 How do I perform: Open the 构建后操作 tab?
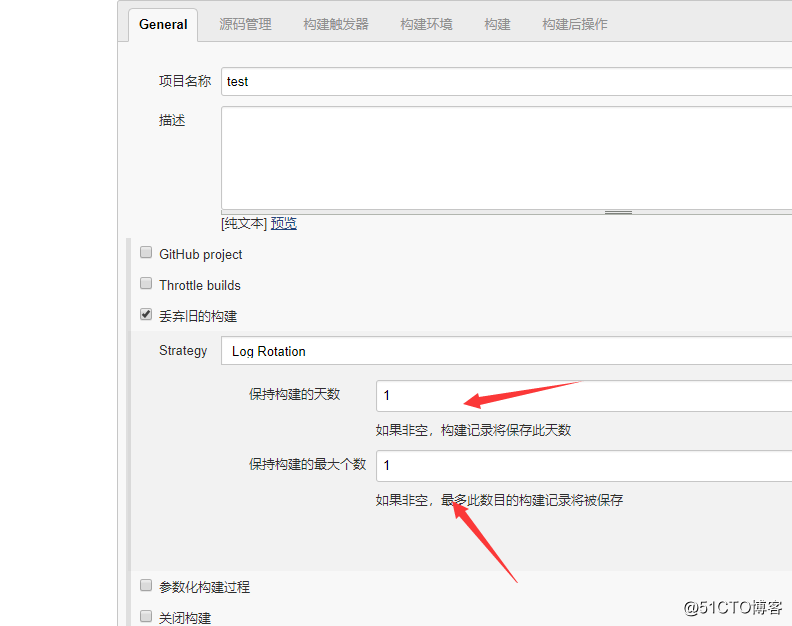tap(574, 24)
